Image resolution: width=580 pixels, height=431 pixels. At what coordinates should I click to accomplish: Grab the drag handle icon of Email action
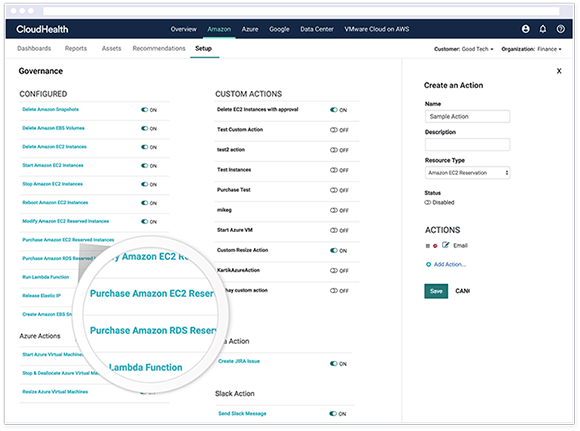(x=428, y=246)
